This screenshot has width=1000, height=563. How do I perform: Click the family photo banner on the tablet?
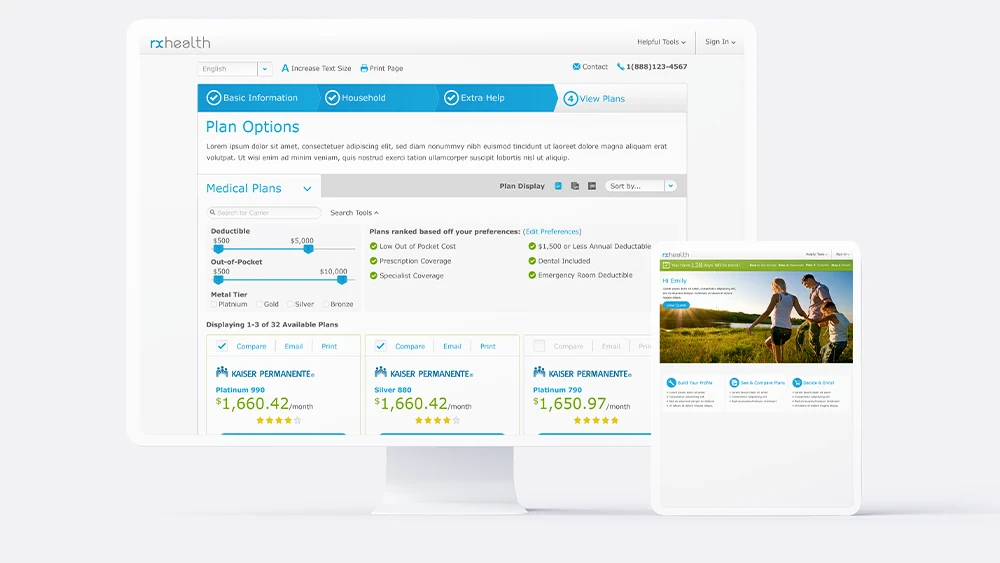click(756, 317)
